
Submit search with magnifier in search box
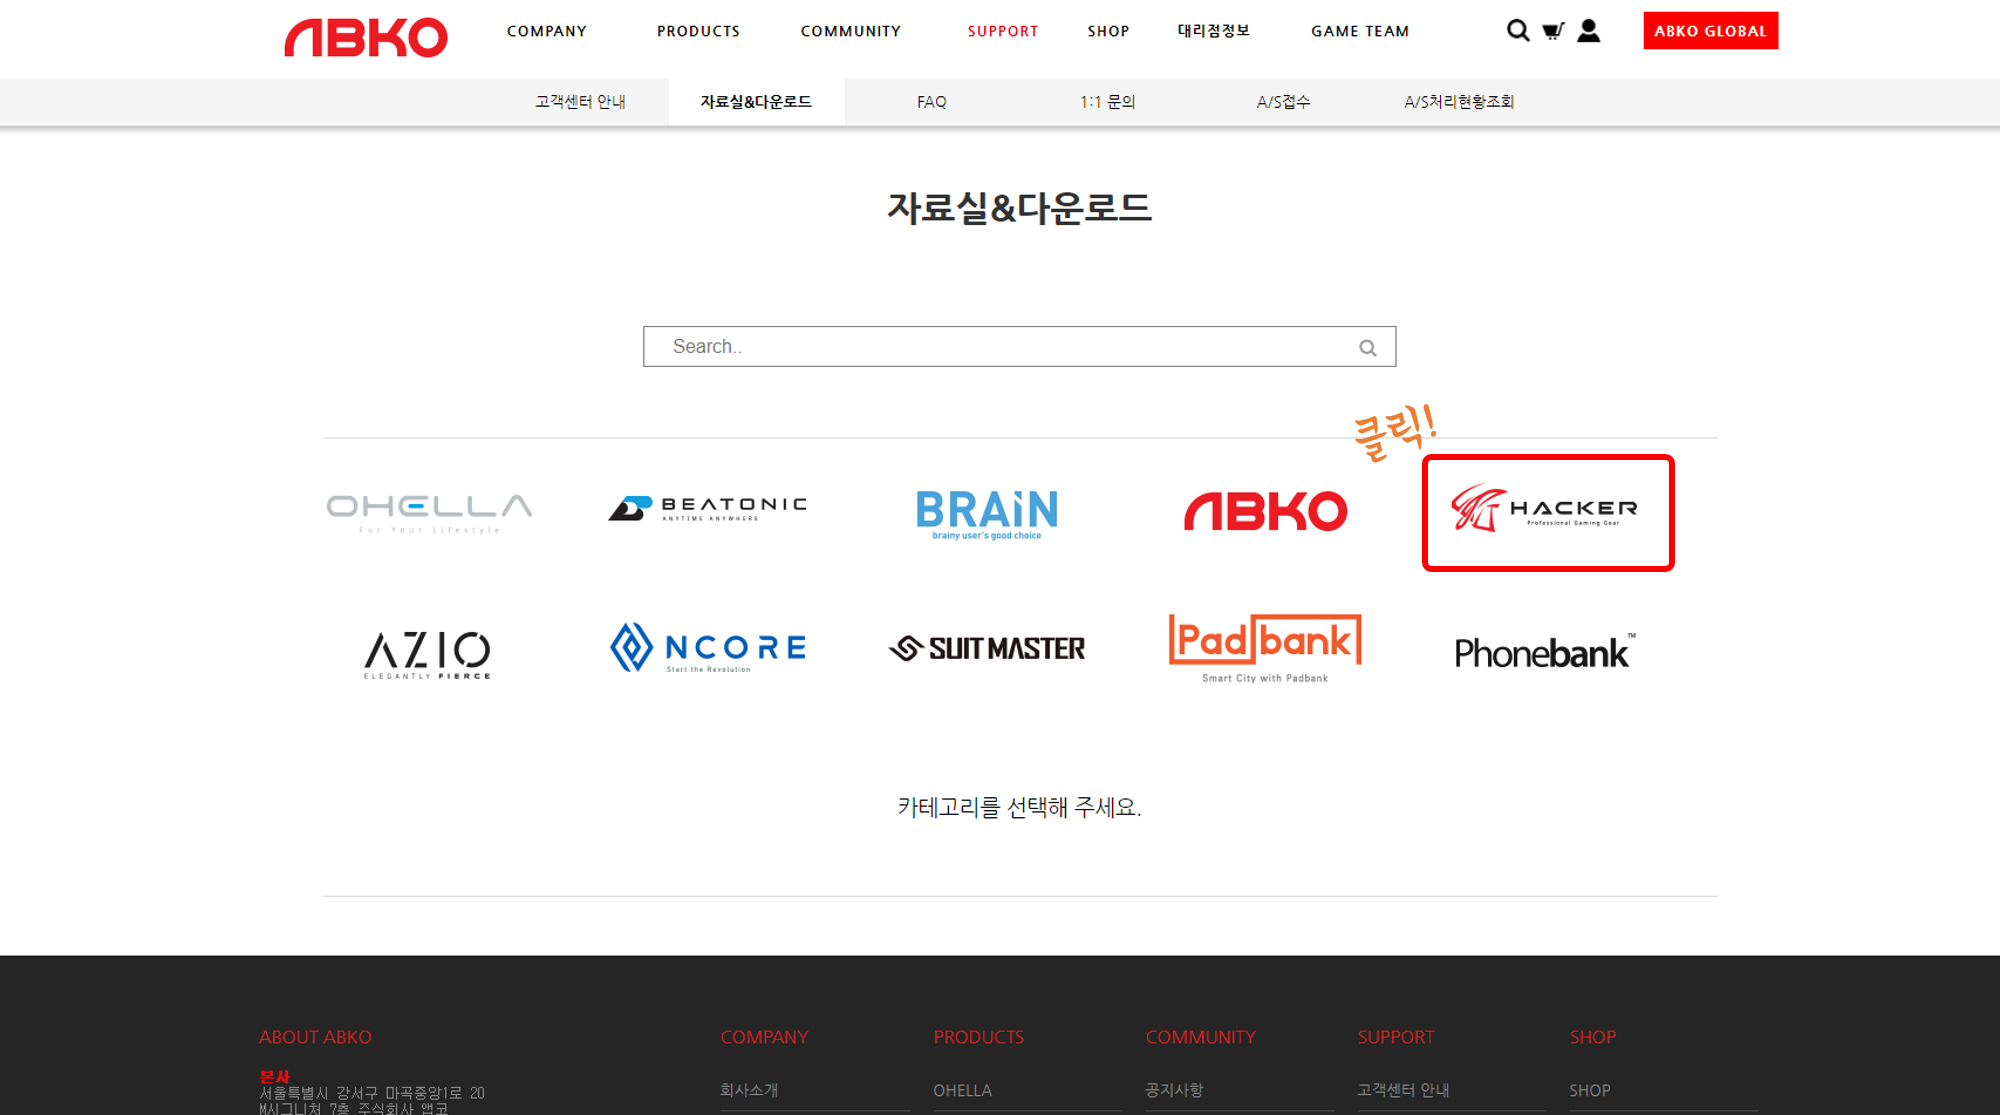(1367, 348)
